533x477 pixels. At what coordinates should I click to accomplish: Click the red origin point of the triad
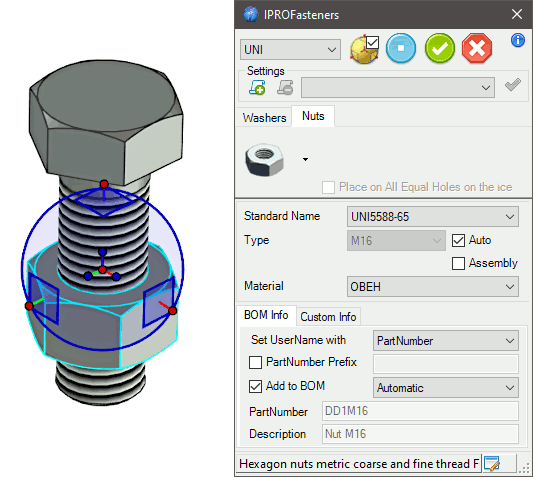tap(102, 270)
